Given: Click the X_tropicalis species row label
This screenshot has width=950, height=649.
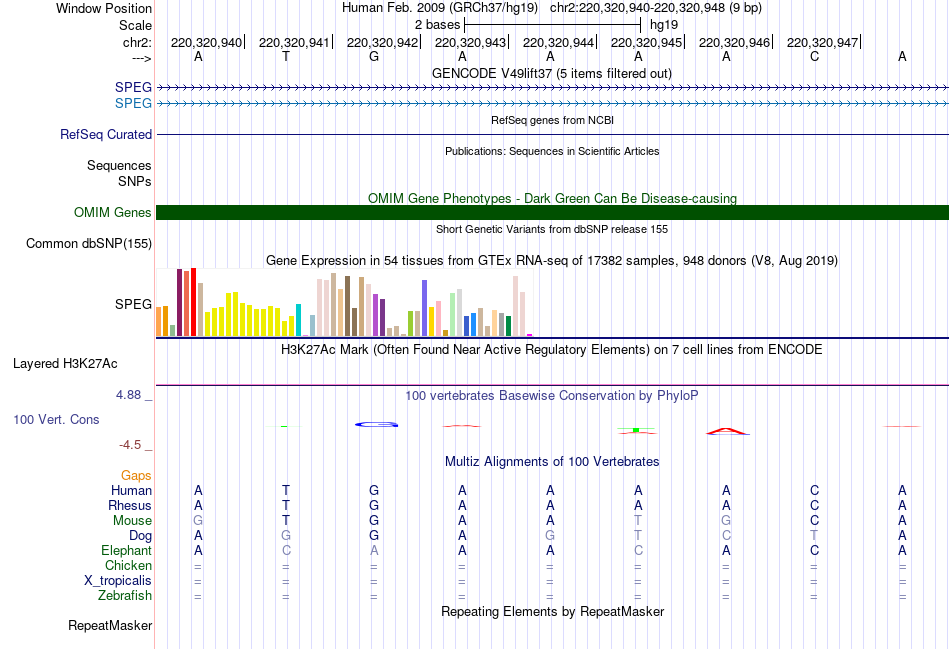Looking at the screenshot, I should (118, 581).
